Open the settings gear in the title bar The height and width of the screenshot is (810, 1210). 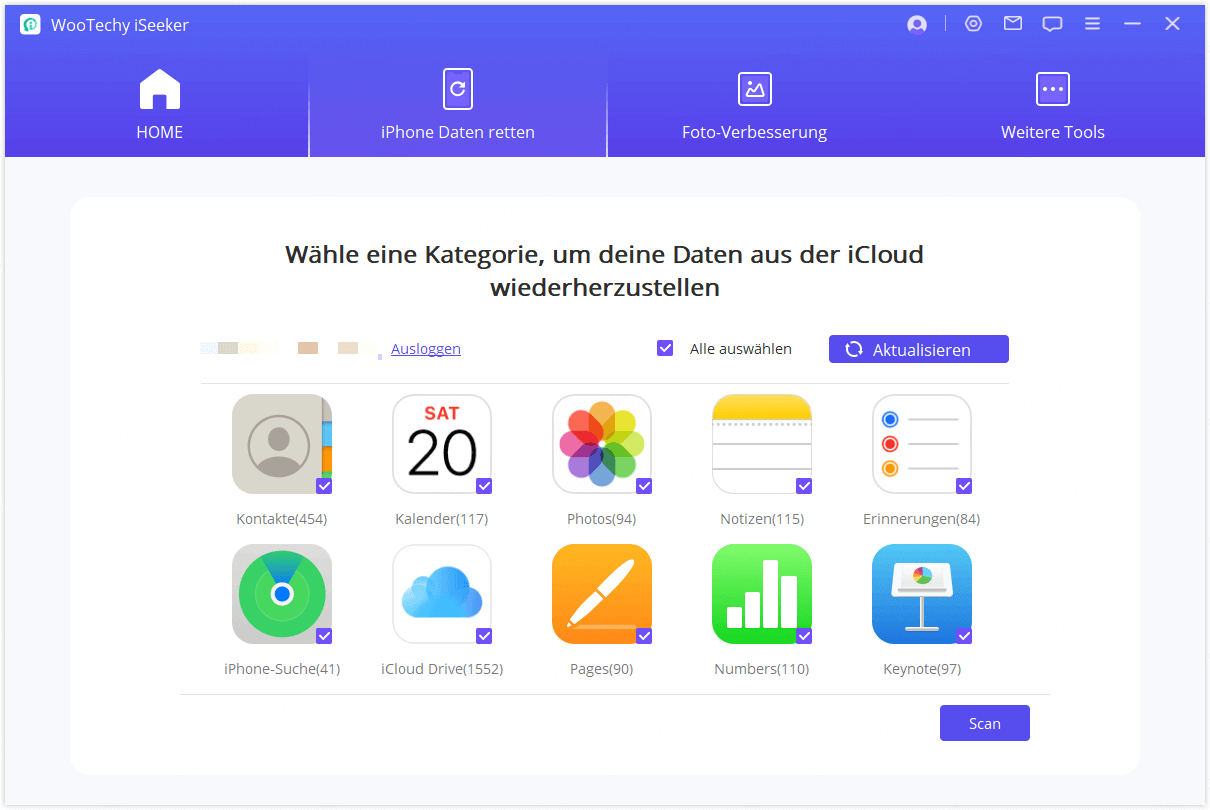pyautogui.click(x=973, y=23)
